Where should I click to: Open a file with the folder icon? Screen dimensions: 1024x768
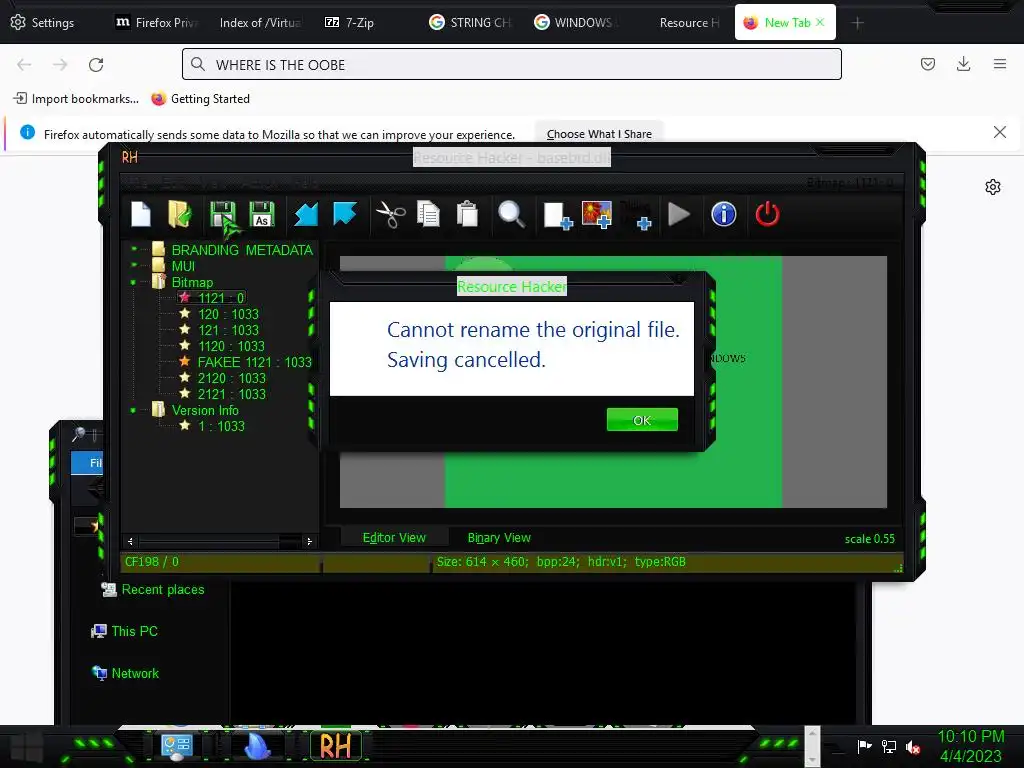pos(180,214)
